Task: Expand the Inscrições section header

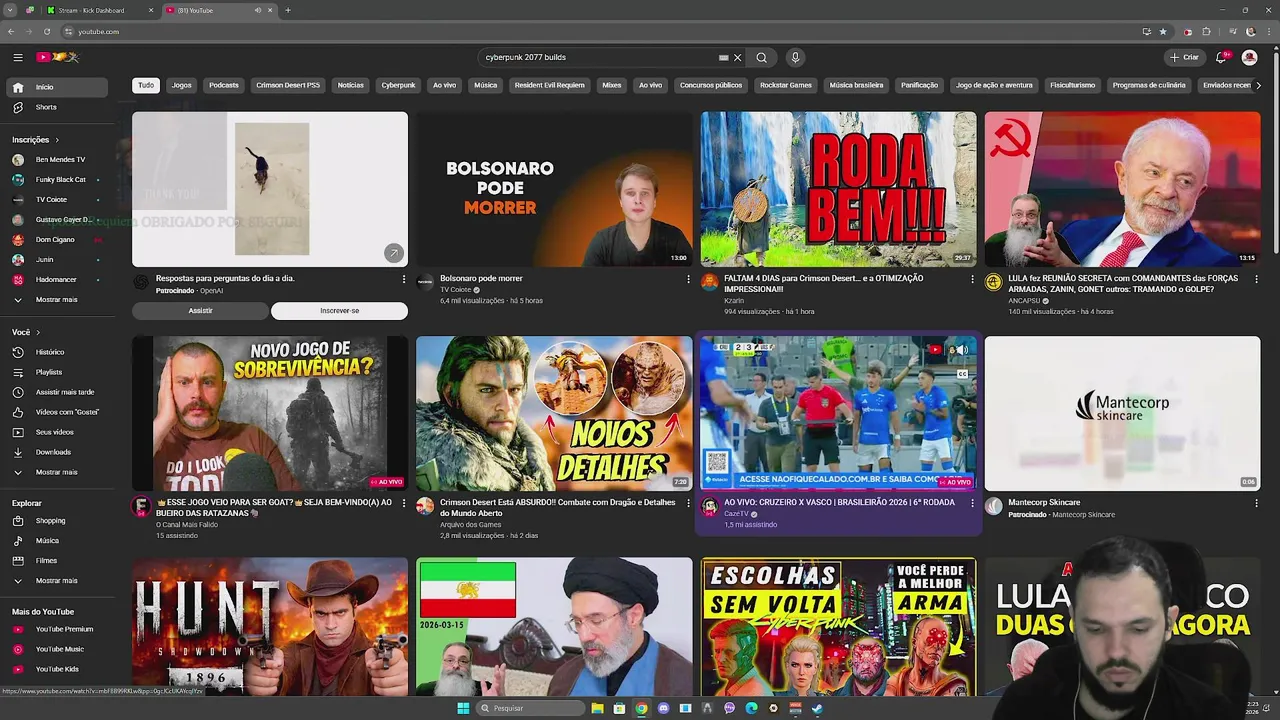Action: (x=36, y=140)
